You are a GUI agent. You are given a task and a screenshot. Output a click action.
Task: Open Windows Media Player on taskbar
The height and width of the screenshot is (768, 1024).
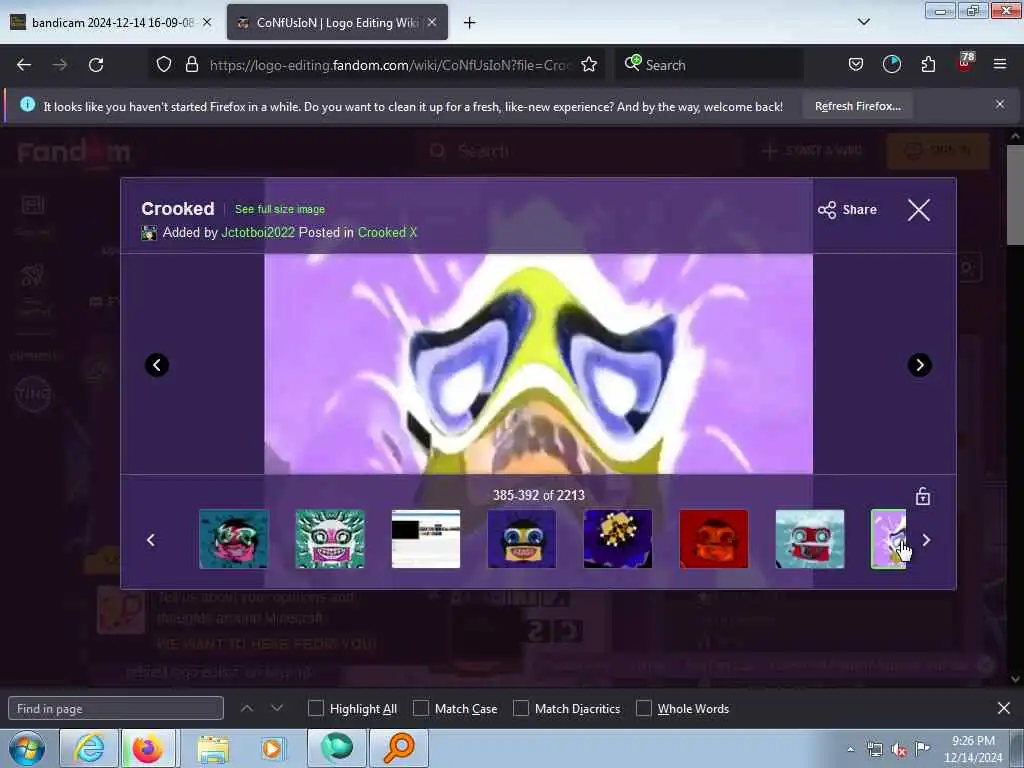tap(272, 748)
